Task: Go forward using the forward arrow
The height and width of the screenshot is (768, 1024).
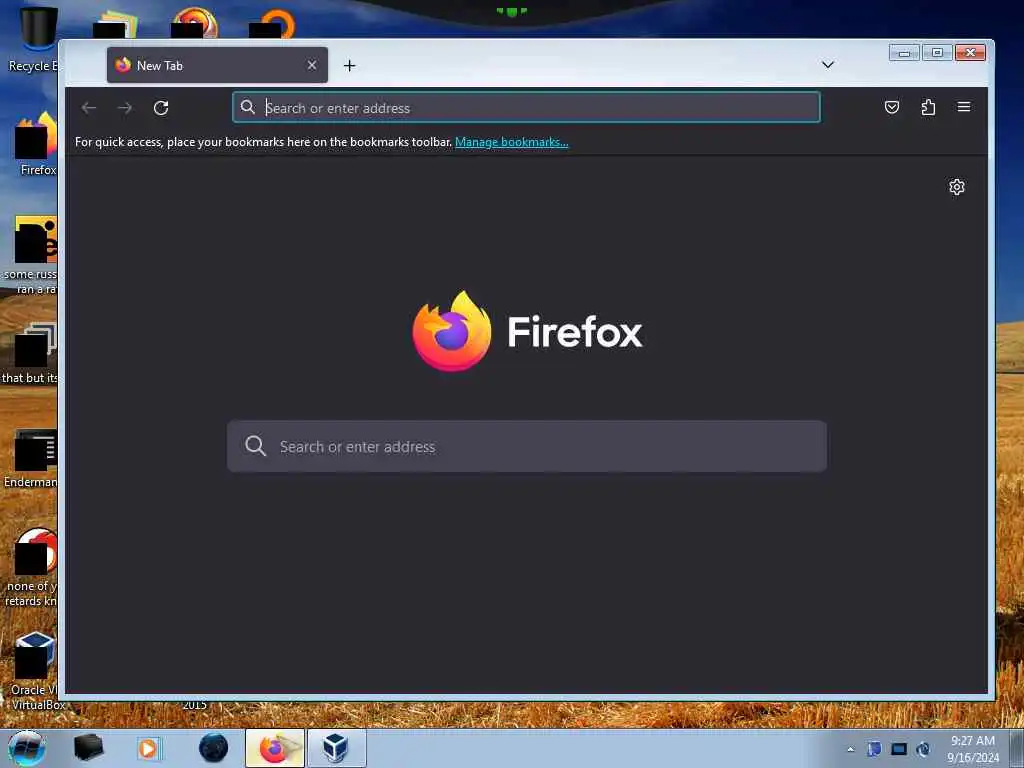Action: click(x=125, y=108)
